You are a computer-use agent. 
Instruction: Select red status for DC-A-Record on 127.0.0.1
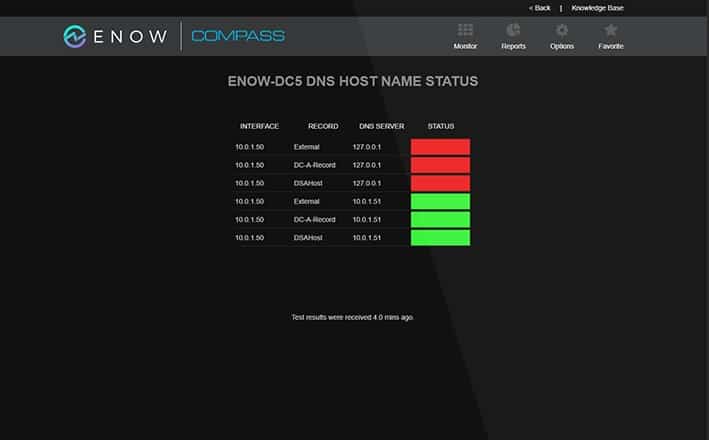[440, 165]
